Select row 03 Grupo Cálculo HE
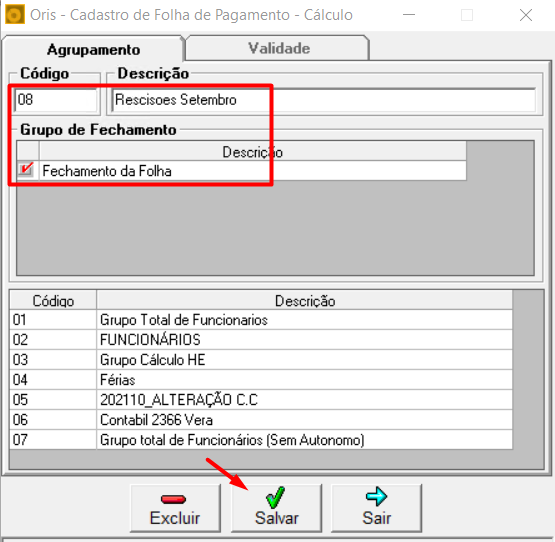The width and height of the screenshot is (555, 542). tap(261, 360)
